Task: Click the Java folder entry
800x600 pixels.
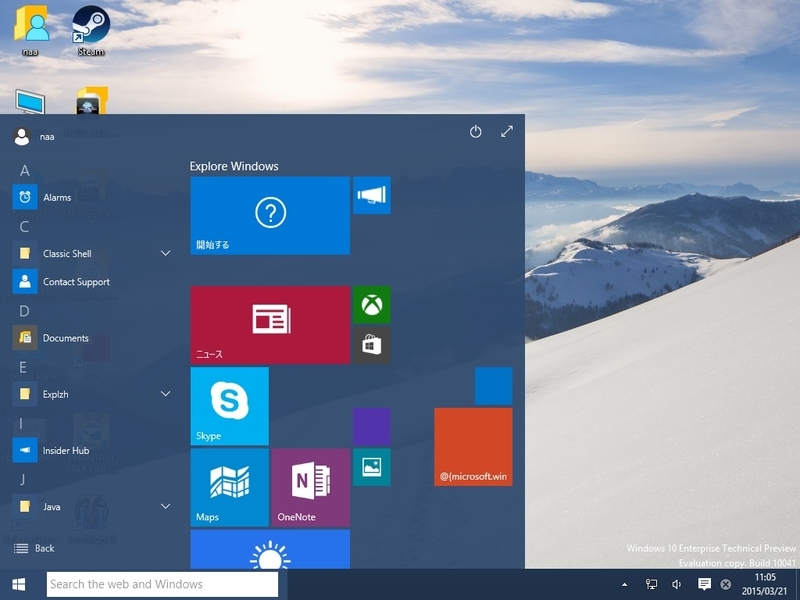Action: point(93,507)
